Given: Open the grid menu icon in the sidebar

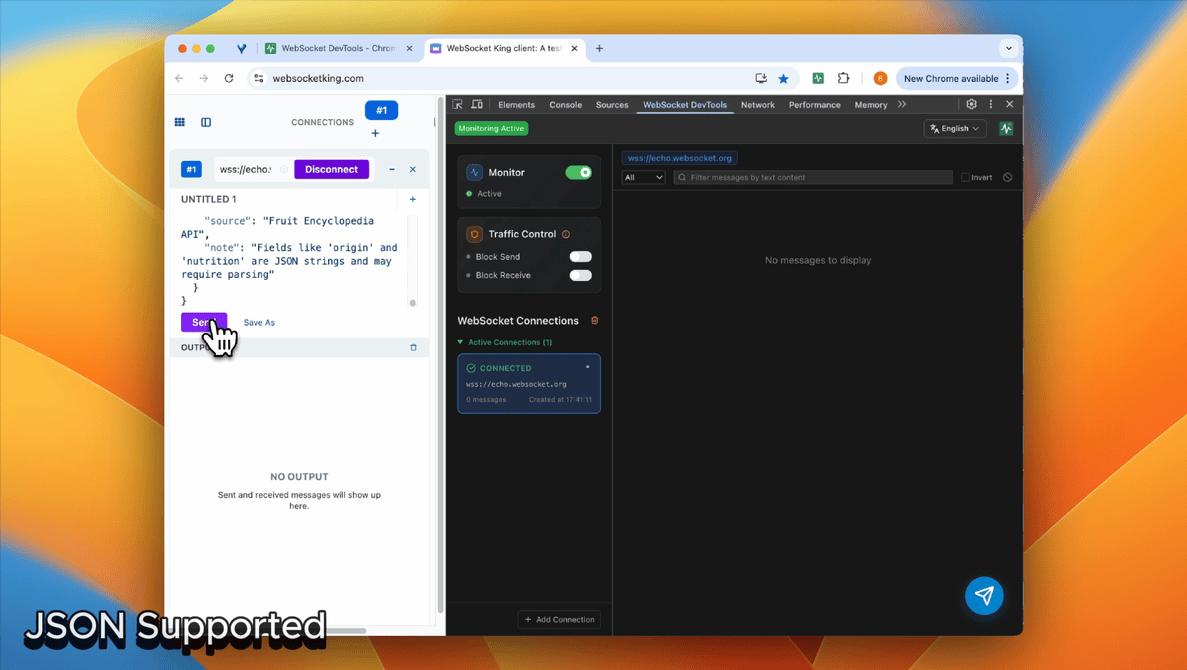Looking at the screenshot, I should click(180, 121).
